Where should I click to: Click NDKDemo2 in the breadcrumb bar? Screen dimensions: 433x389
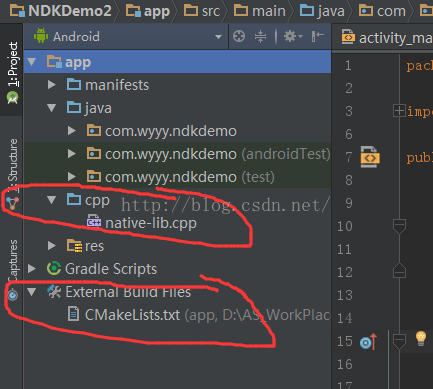pos(60,11)
